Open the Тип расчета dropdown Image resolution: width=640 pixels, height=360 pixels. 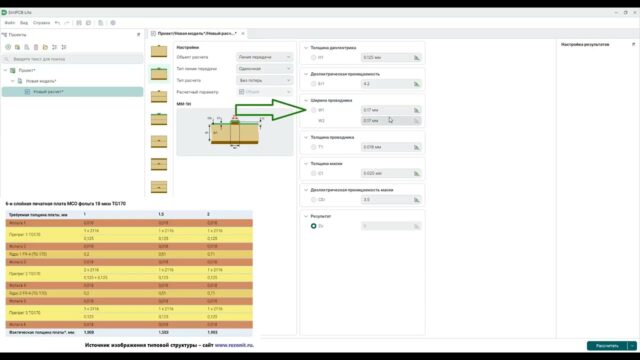coord(264,80)
